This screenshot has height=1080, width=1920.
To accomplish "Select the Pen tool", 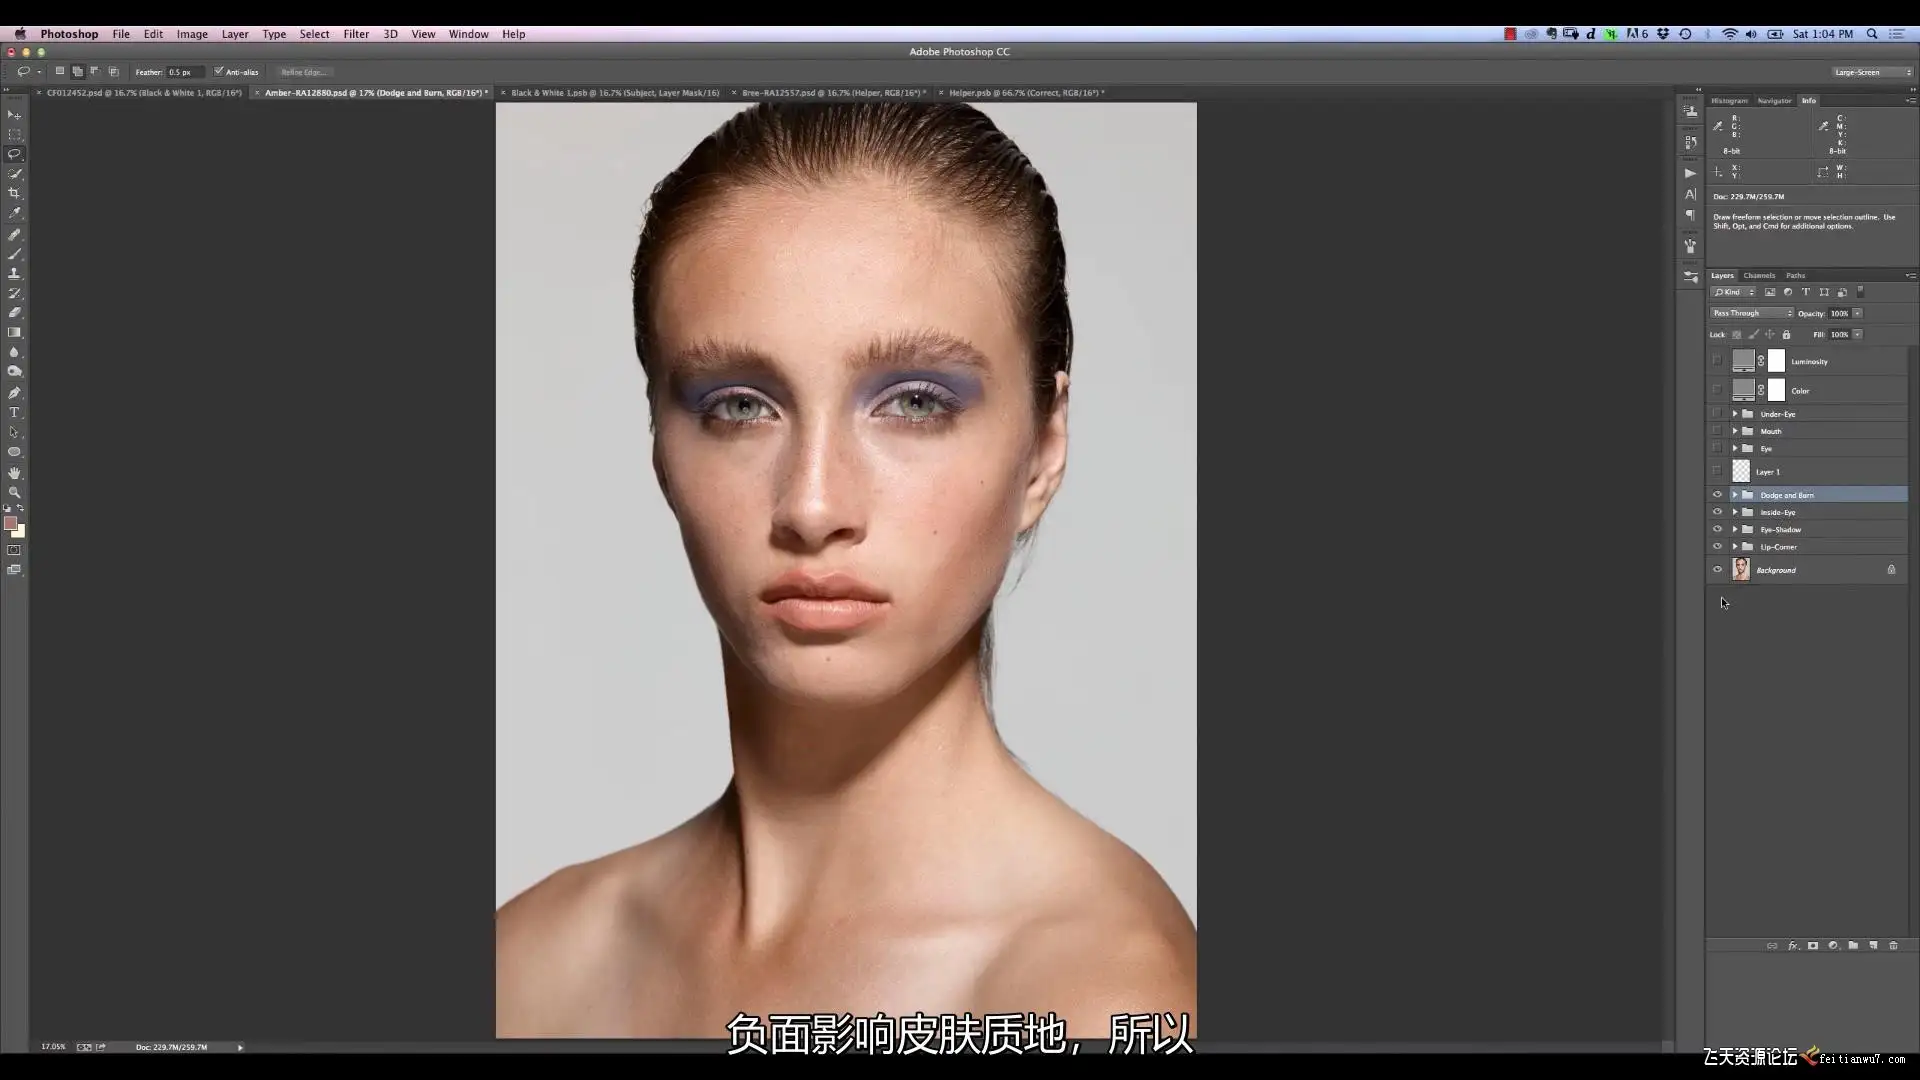I will click(14, 392).
